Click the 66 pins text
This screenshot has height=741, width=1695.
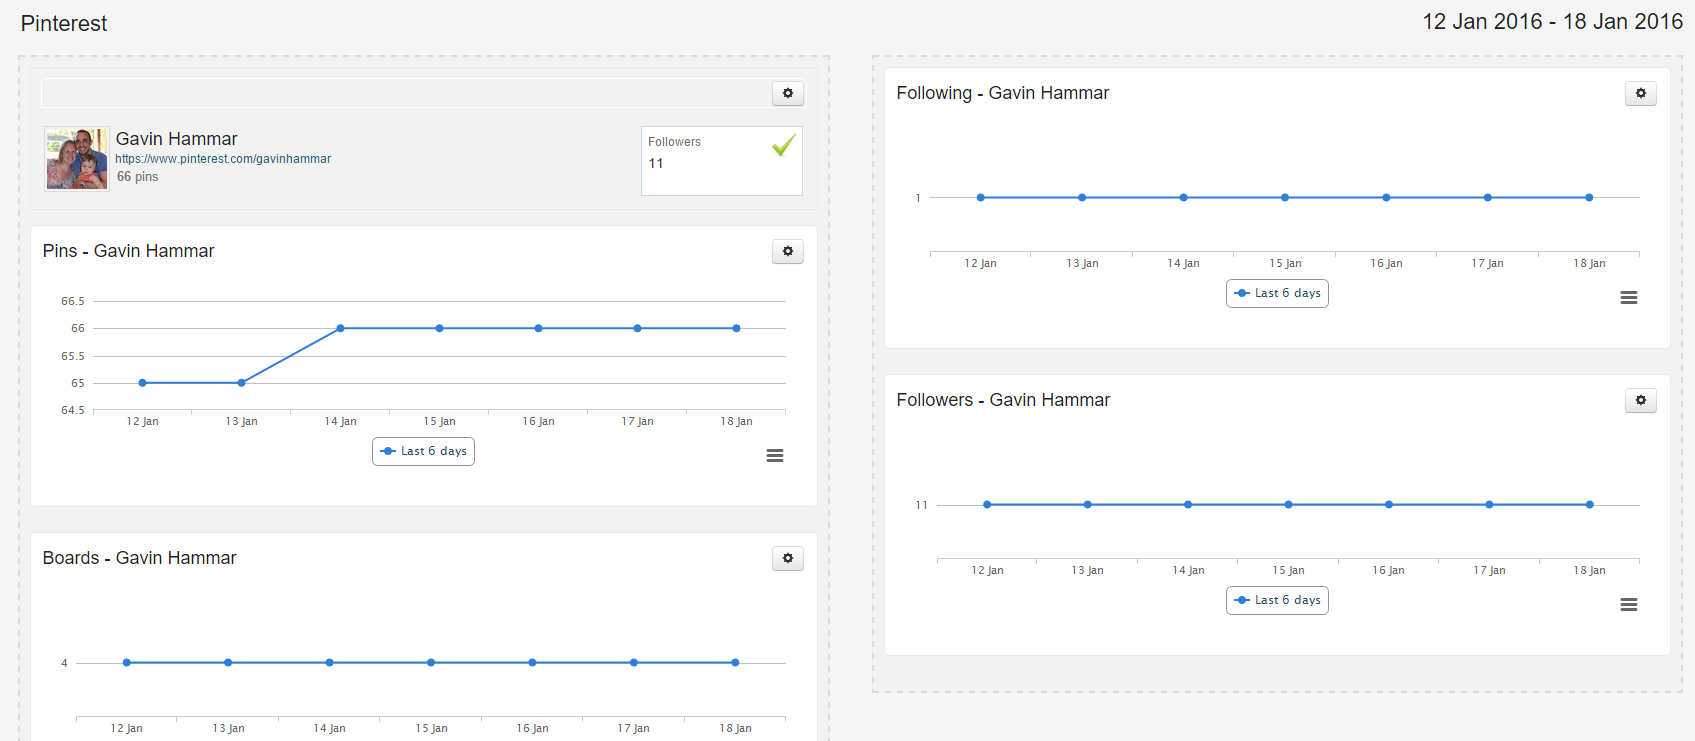point(138,177)
